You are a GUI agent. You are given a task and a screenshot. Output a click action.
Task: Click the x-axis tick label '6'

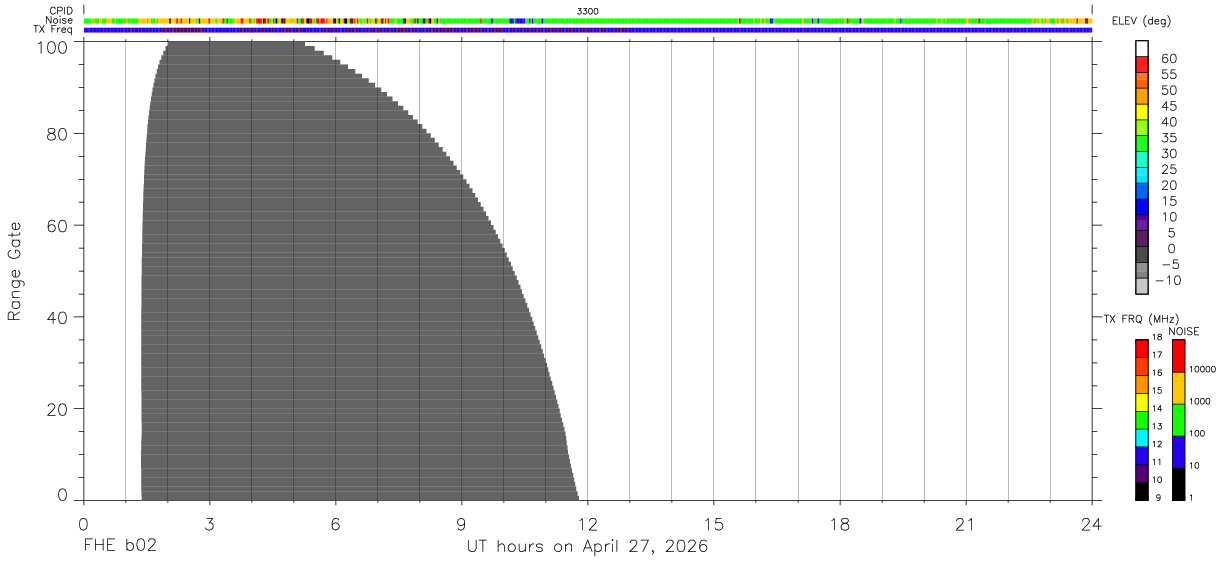[335, 524]
